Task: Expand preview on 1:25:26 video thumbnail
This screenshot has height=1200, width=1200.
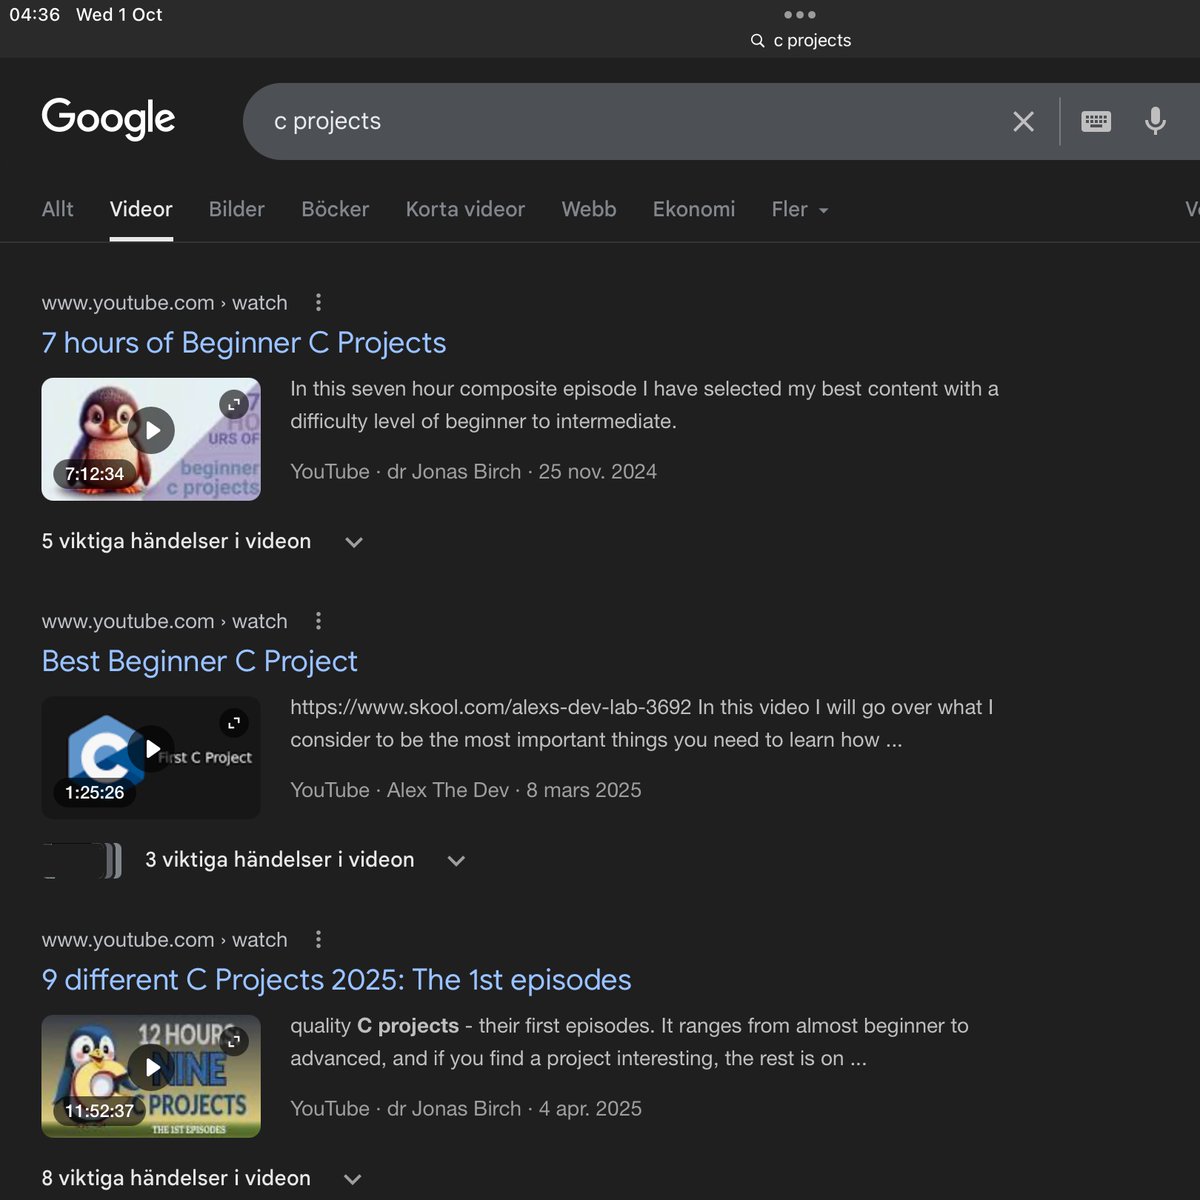Action: (233, 722)
